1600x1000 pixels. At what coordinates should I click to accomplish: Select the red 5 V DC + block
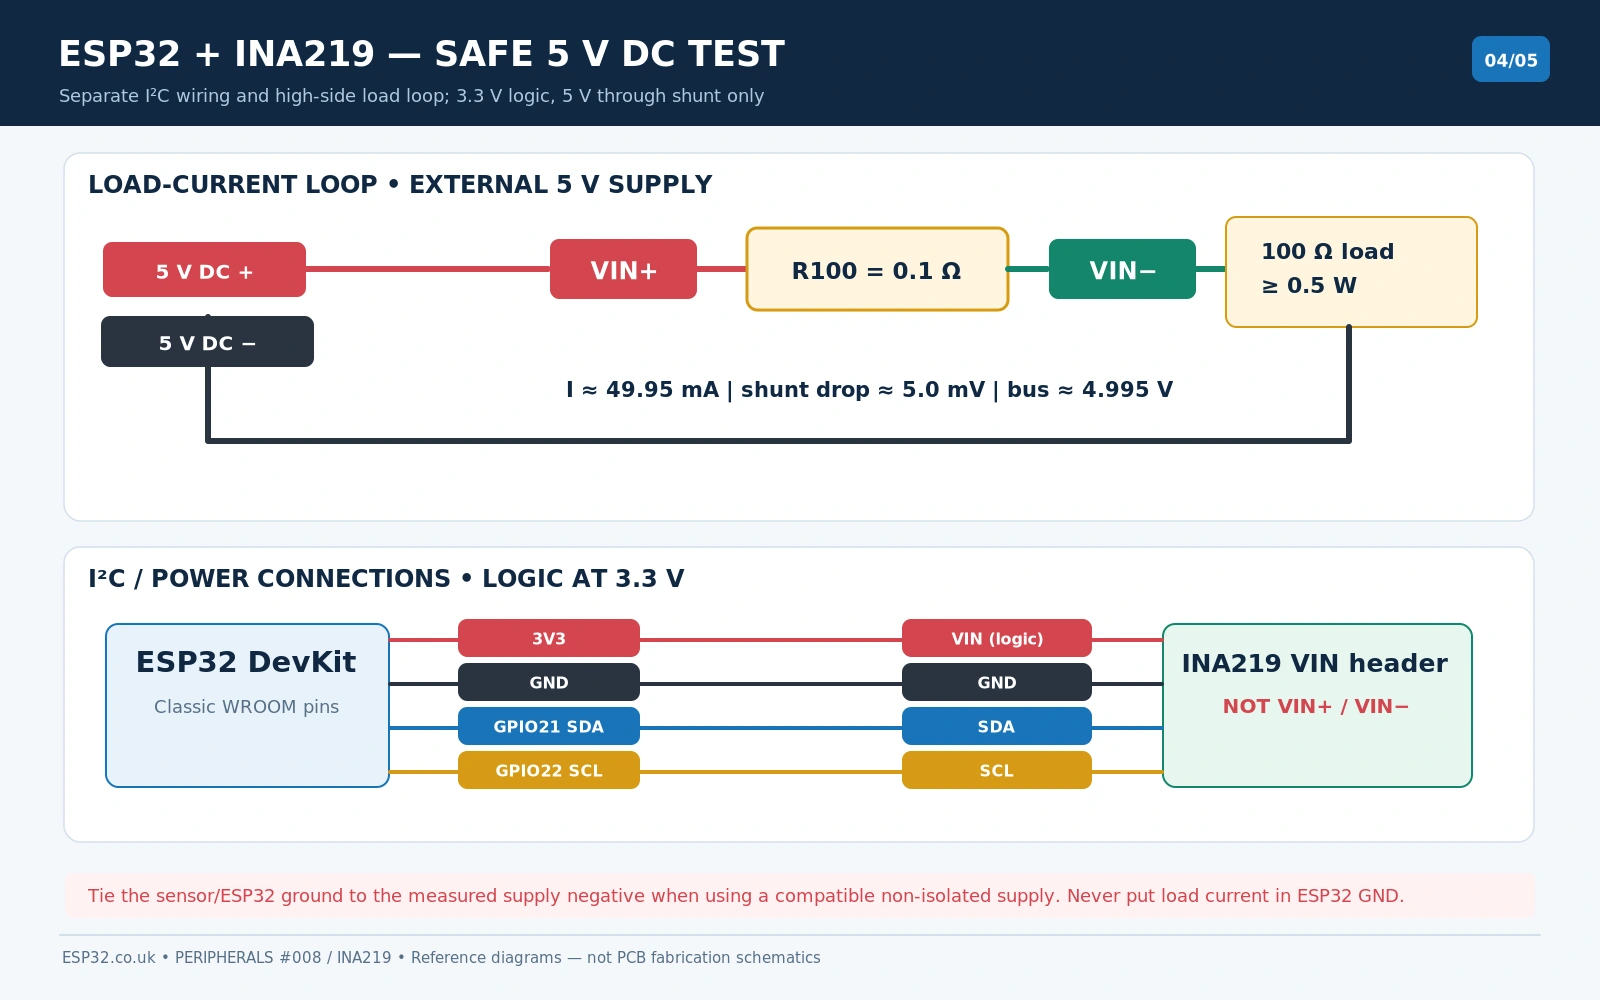[204, 270]
